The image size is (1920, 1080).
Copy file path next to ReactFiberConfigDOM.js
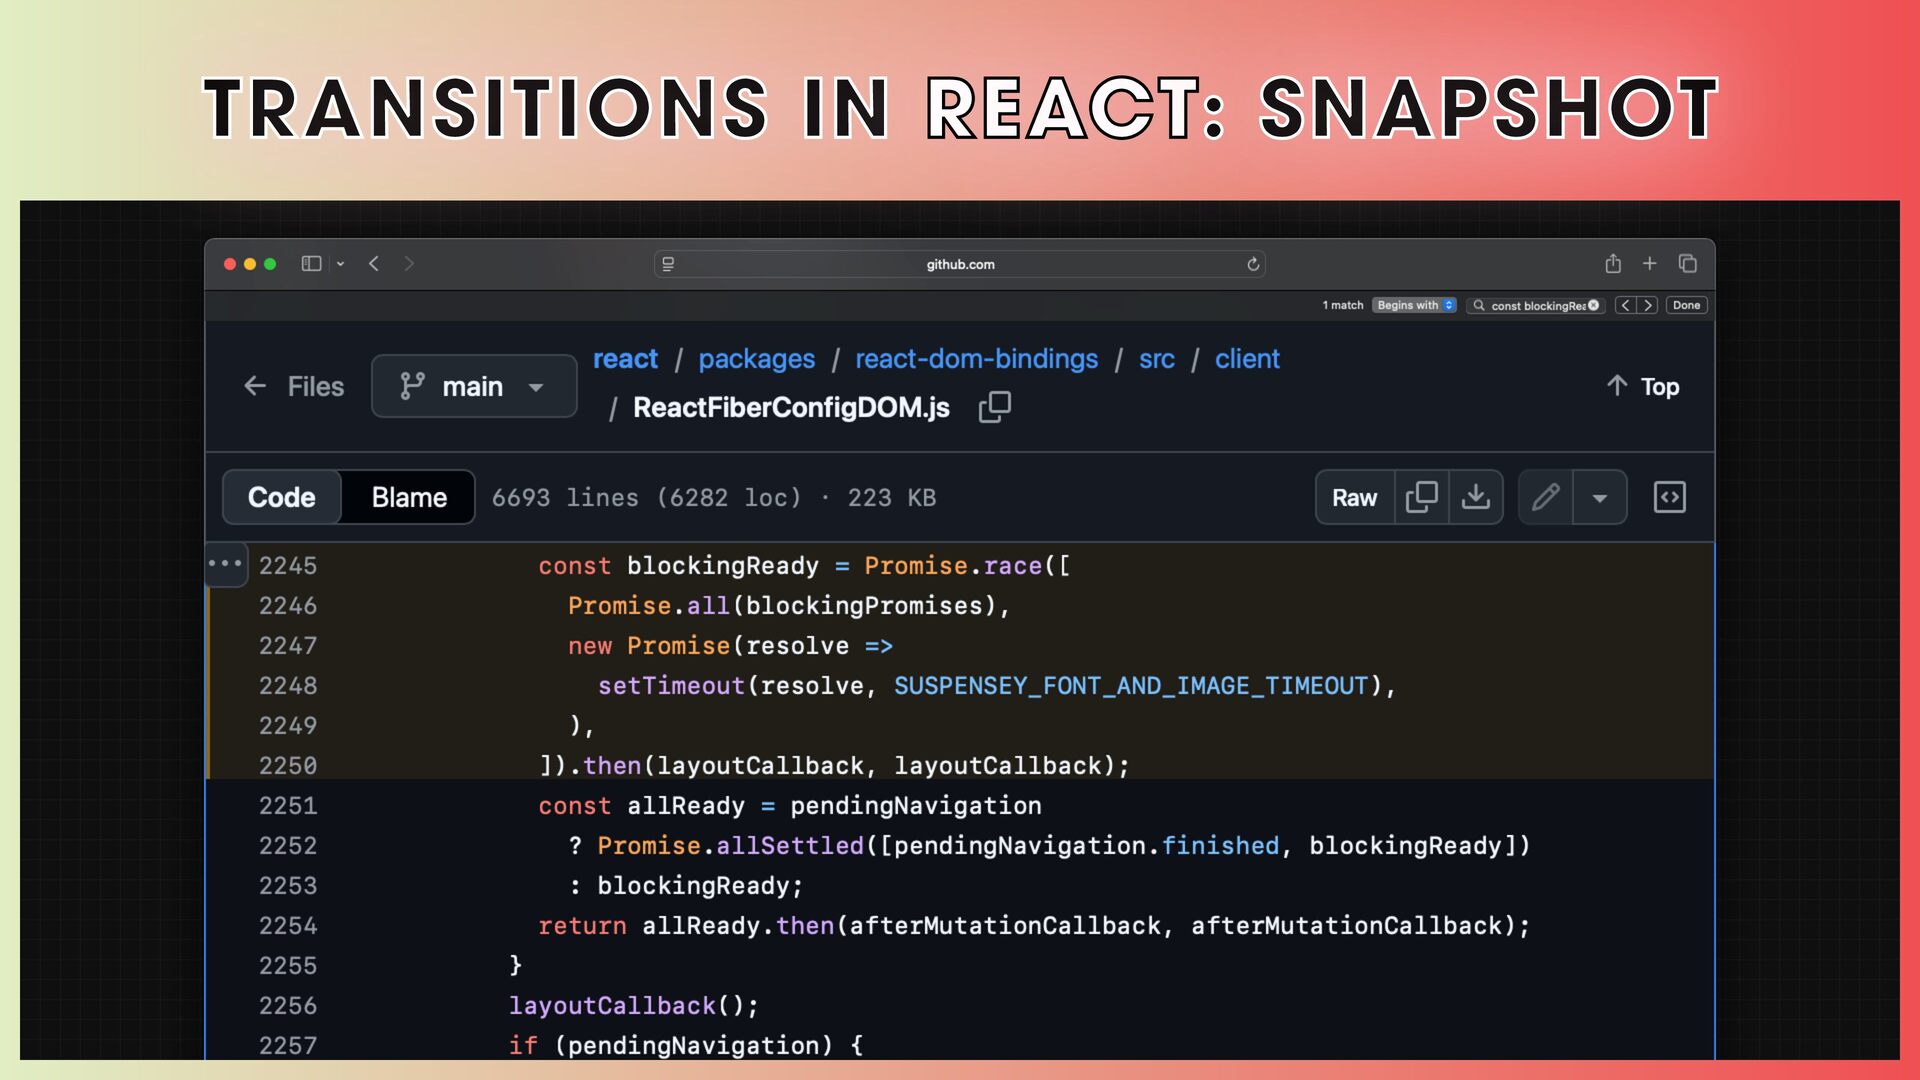(x=994, y=407)
